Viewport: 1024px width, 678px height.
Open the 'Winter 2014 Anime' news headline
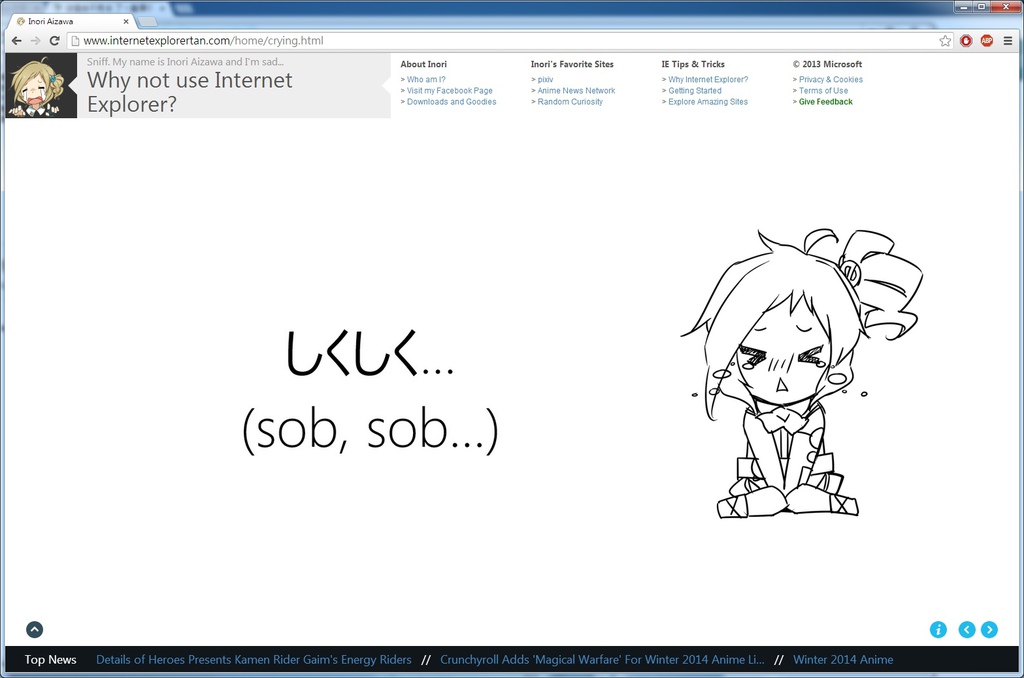[x=843, y=660]
